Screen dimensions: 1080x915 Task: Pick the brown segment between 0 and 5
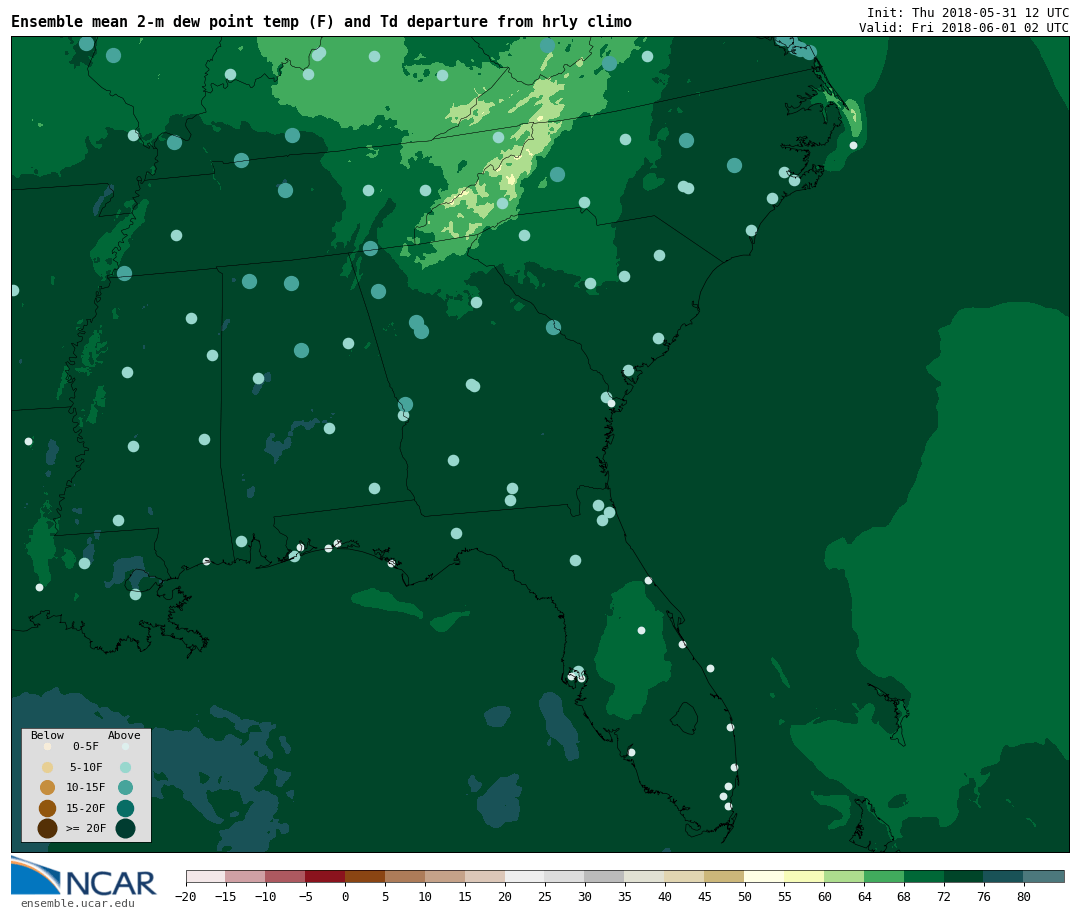366,876
